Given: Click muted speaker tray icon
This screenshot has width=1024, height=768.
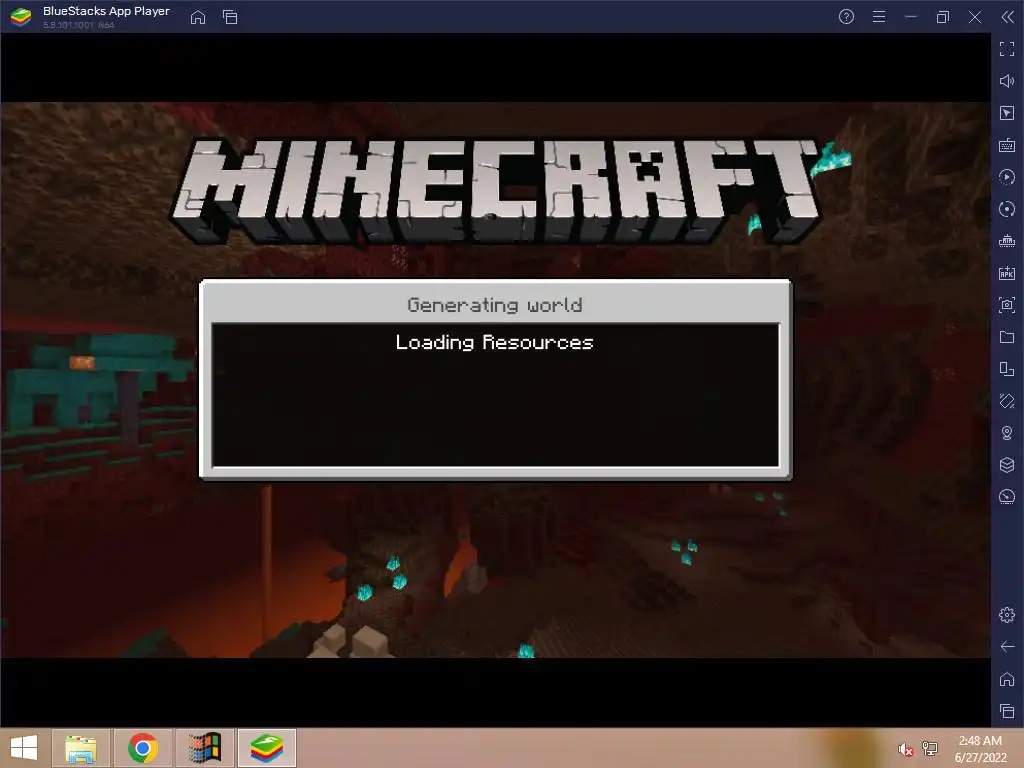Looking at the screenshot, I should (905, 749).
